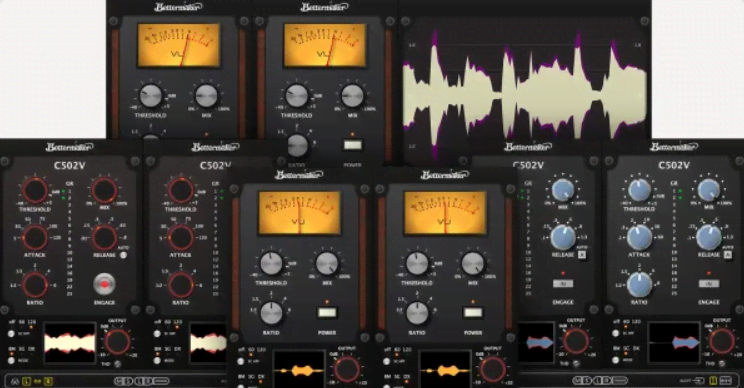Image resolution: width=744 pixels, height=388 pixels.
Task: Toggle SC HPF switch under rightmost blue-knob panel
Action: click(x=615, y=333)
